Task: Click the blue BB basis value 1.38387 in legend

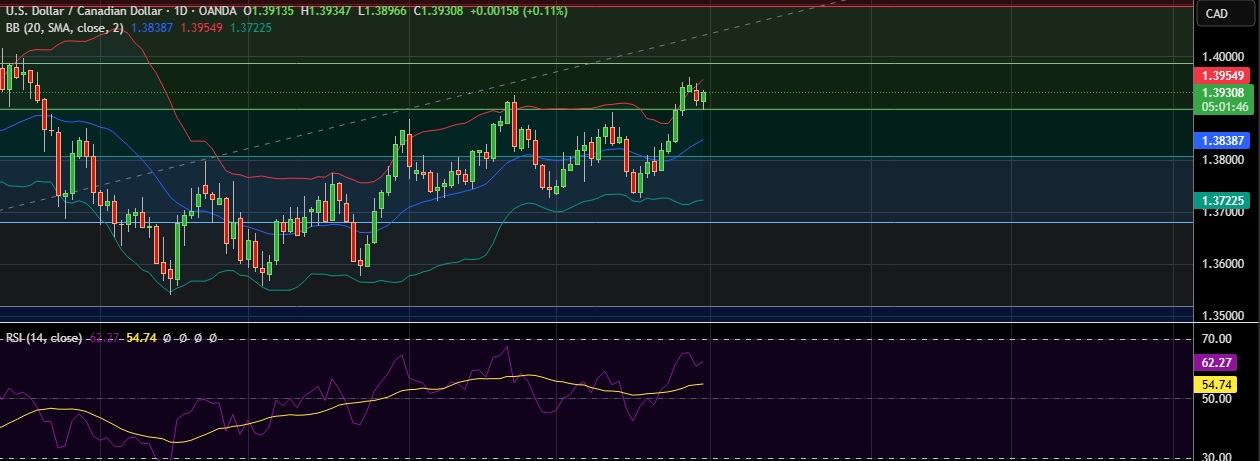Action: [152, 27]
